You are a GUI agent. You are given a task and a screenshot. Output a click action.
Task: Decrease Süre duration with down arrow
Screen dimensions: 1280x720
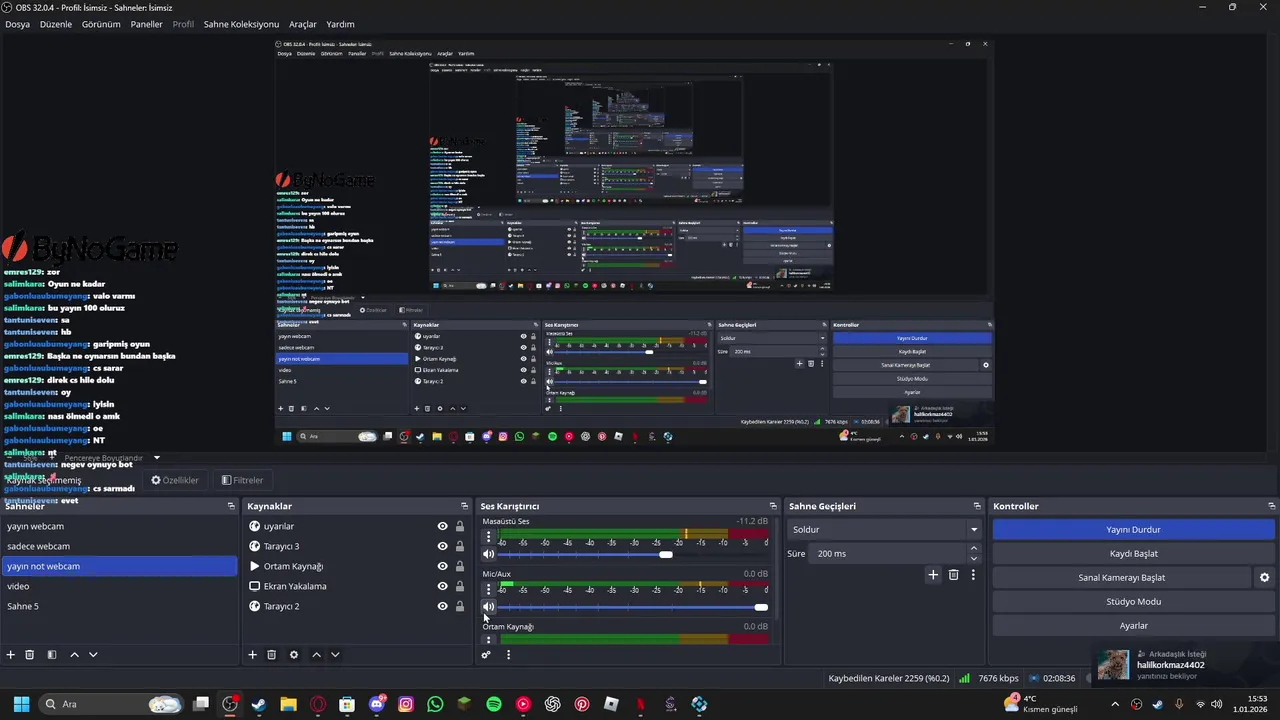974,558
